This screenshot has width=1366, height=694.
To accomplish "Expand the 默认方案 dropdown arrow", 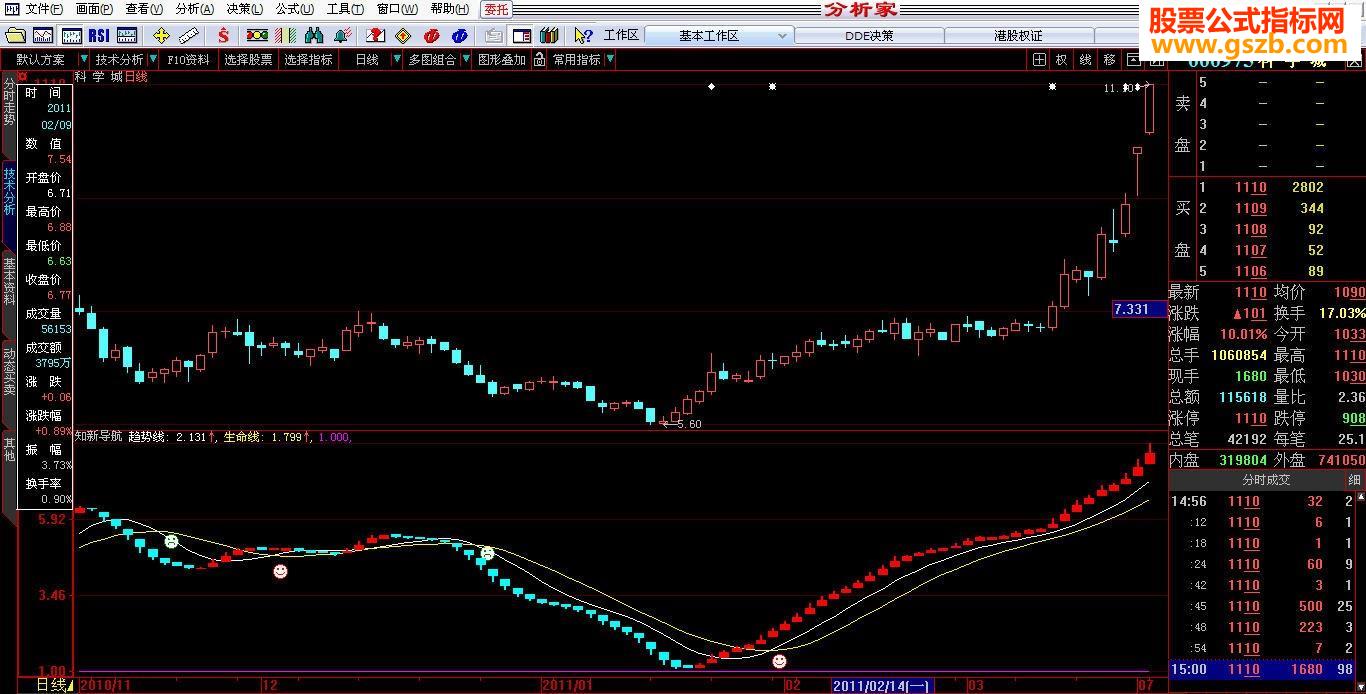I will 83,59.
